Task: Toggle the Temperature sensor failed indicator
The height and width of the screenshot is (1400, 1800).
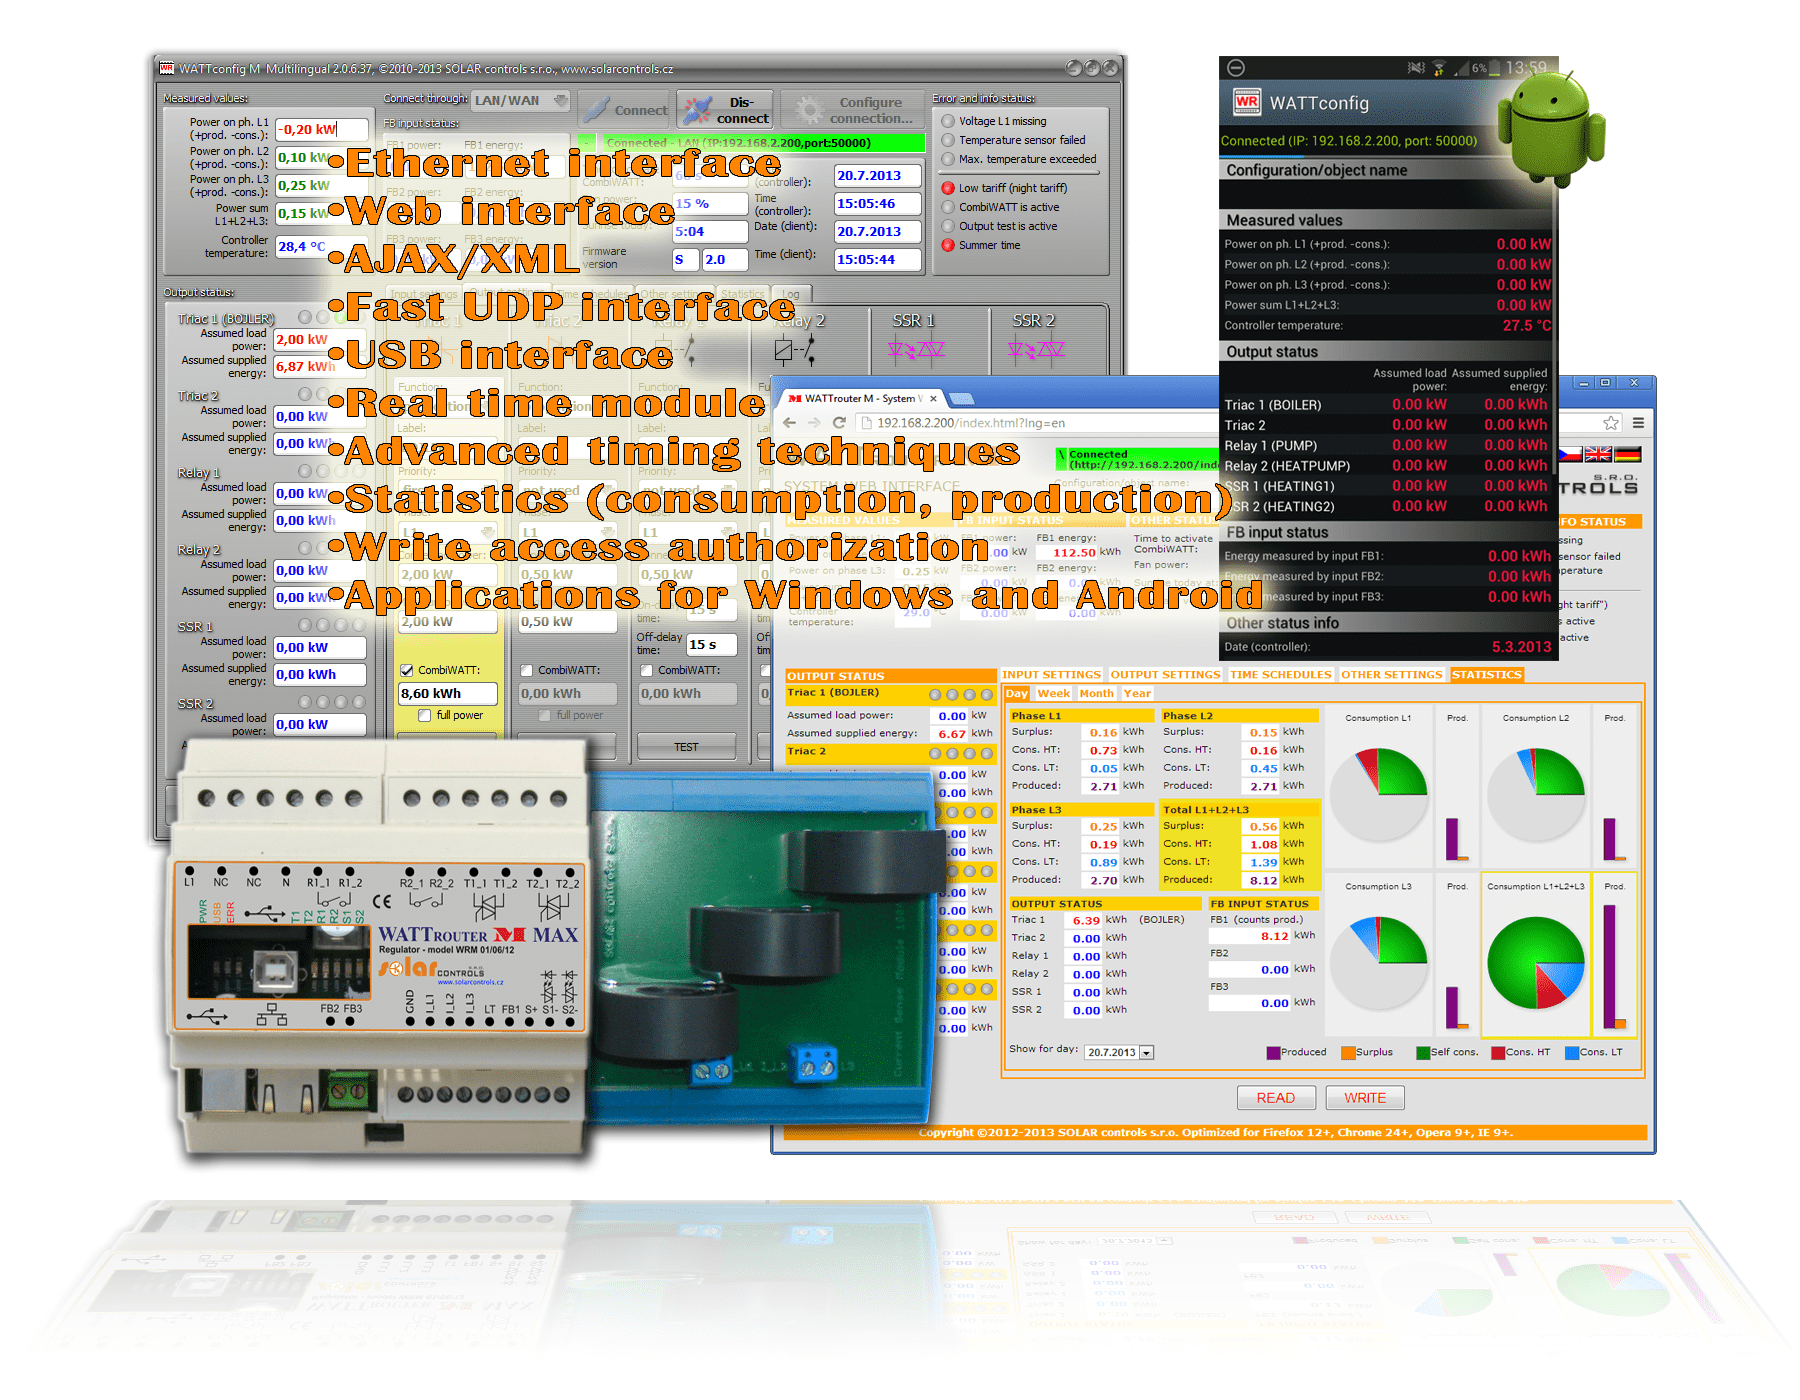Action: (x=948, y=140)
